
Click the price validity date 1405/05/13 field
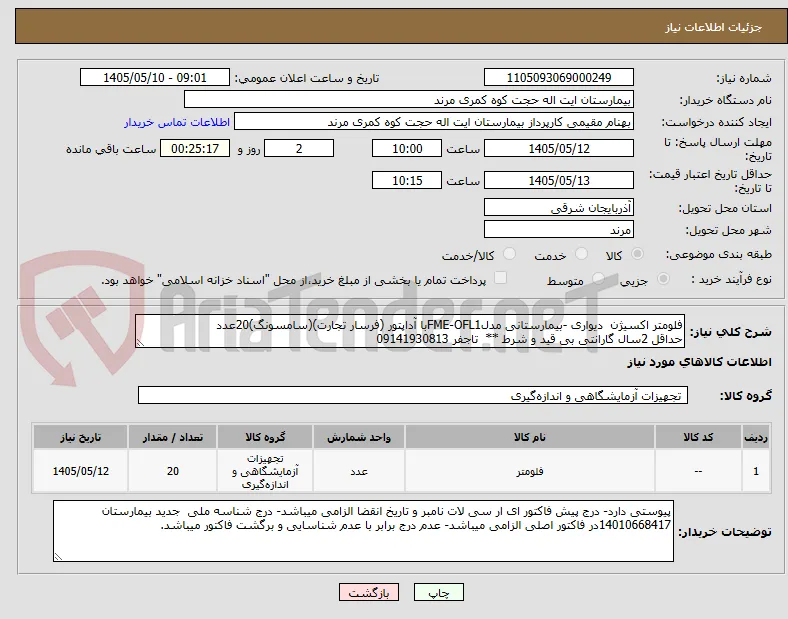coord(558,180)
